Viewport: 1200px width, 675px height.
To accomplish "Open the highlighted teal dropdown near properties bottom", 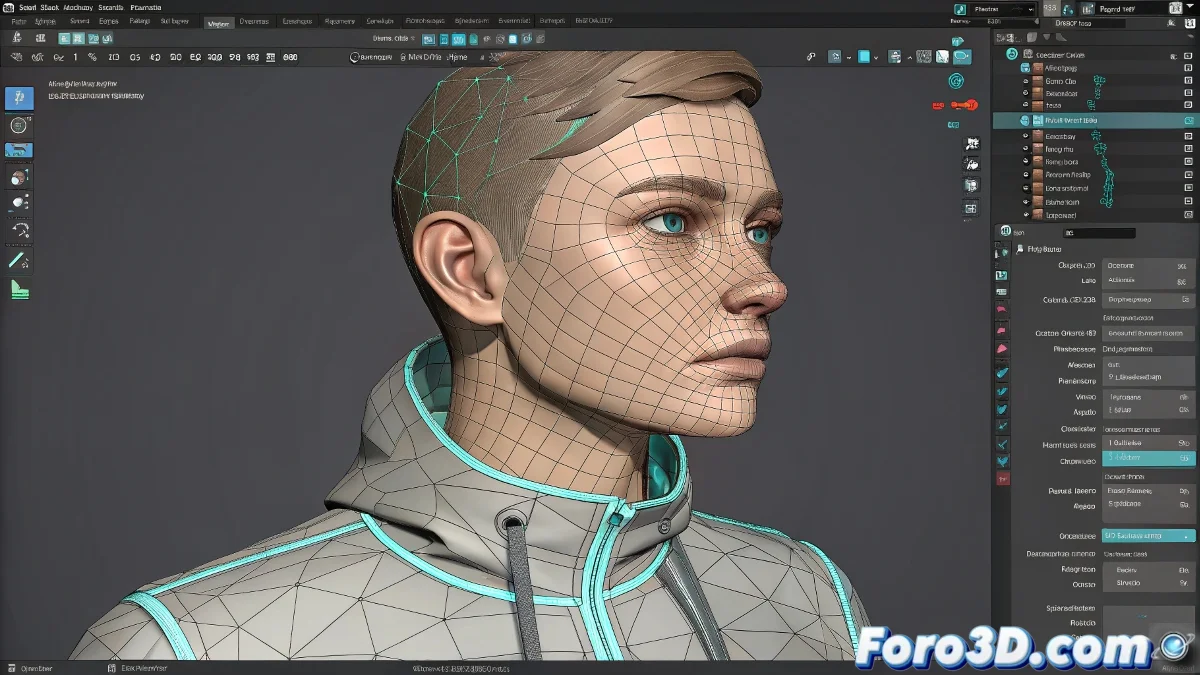I will 1148,536.
